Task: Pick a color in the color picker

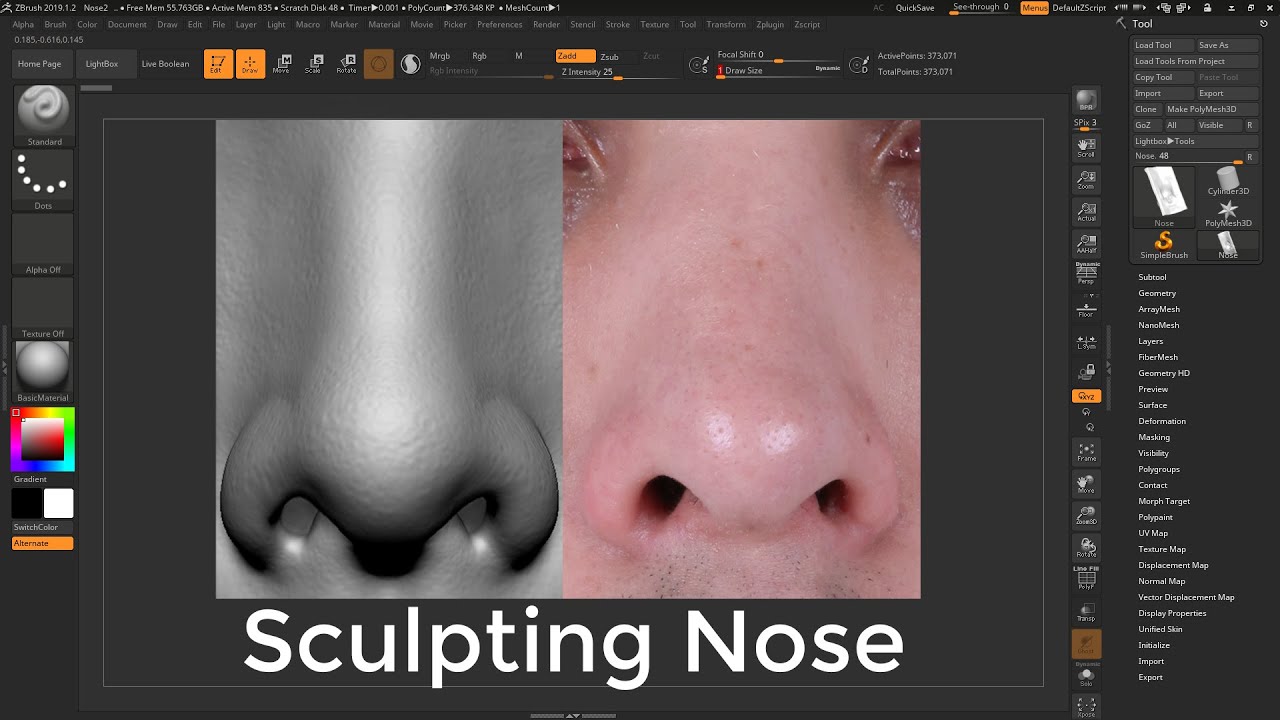Action: coord(43,439)
